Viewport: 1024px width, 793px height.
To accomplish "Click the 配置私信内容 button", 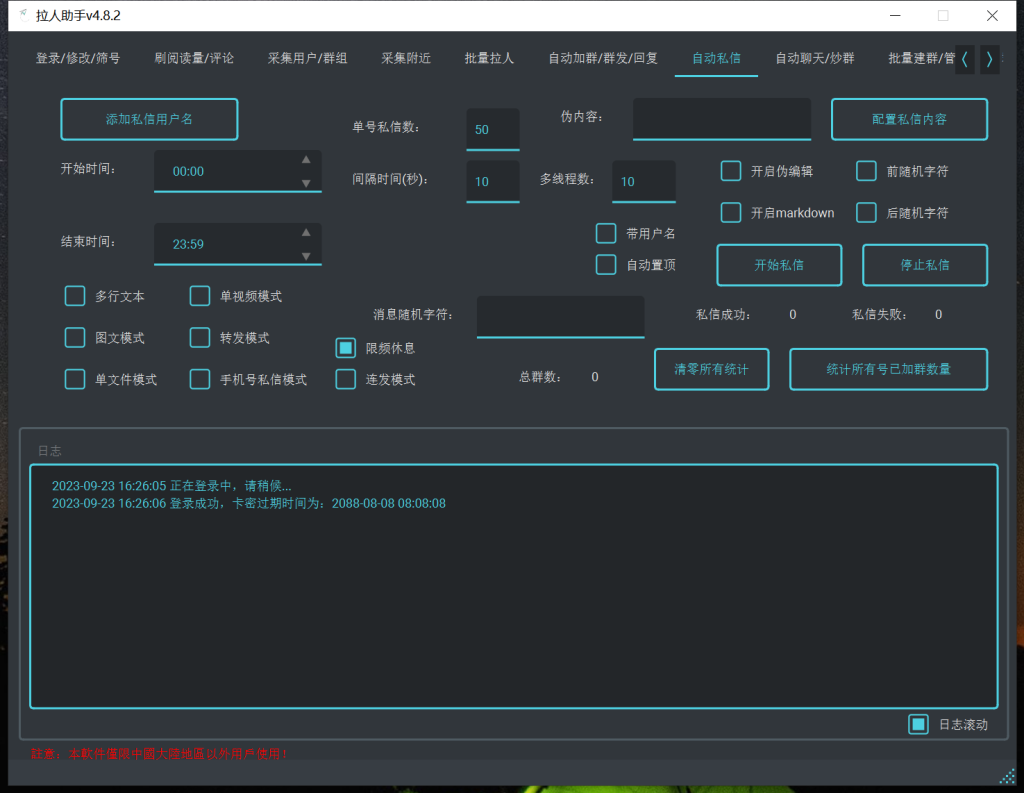I will tap(909, 119).
